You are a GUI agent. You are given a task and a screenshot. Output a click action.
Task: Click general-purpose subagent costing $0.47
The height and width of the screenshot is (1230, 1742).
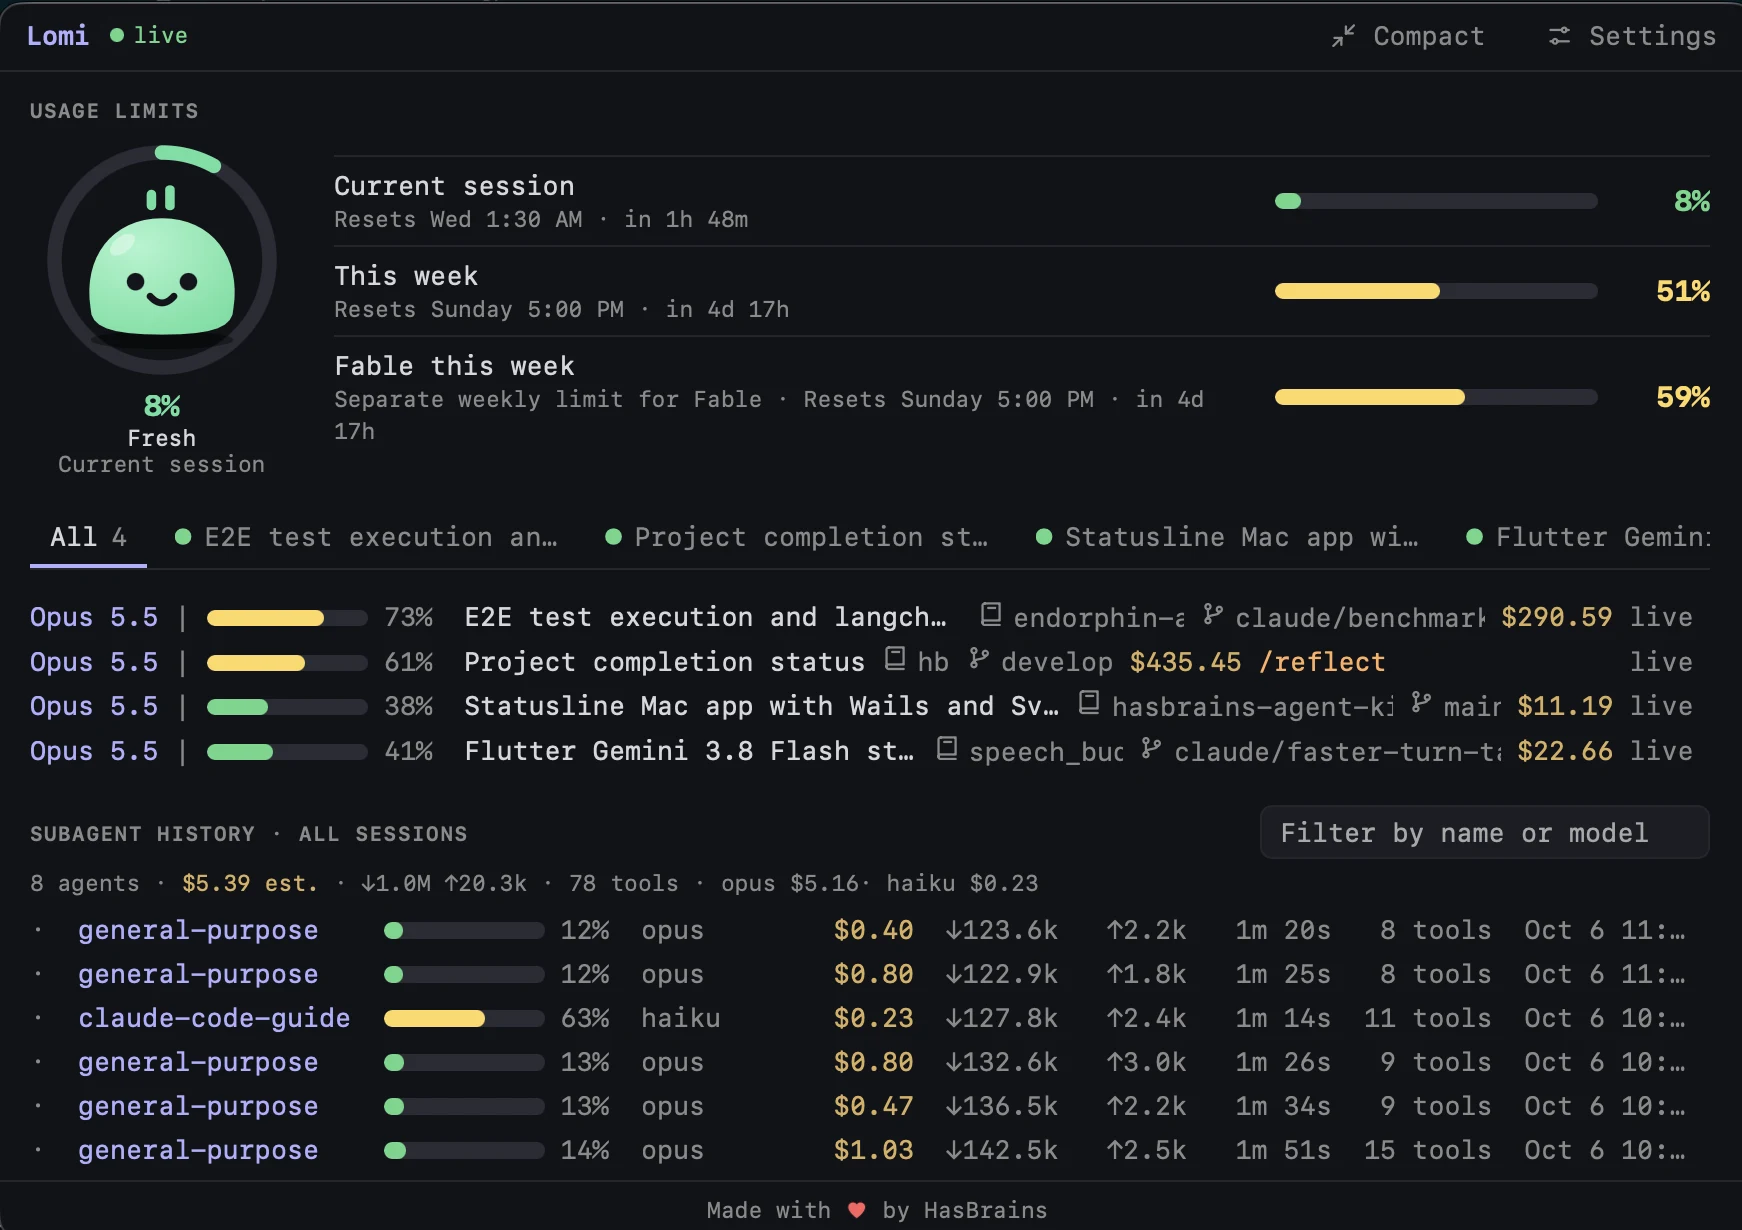click(198, 1106)
